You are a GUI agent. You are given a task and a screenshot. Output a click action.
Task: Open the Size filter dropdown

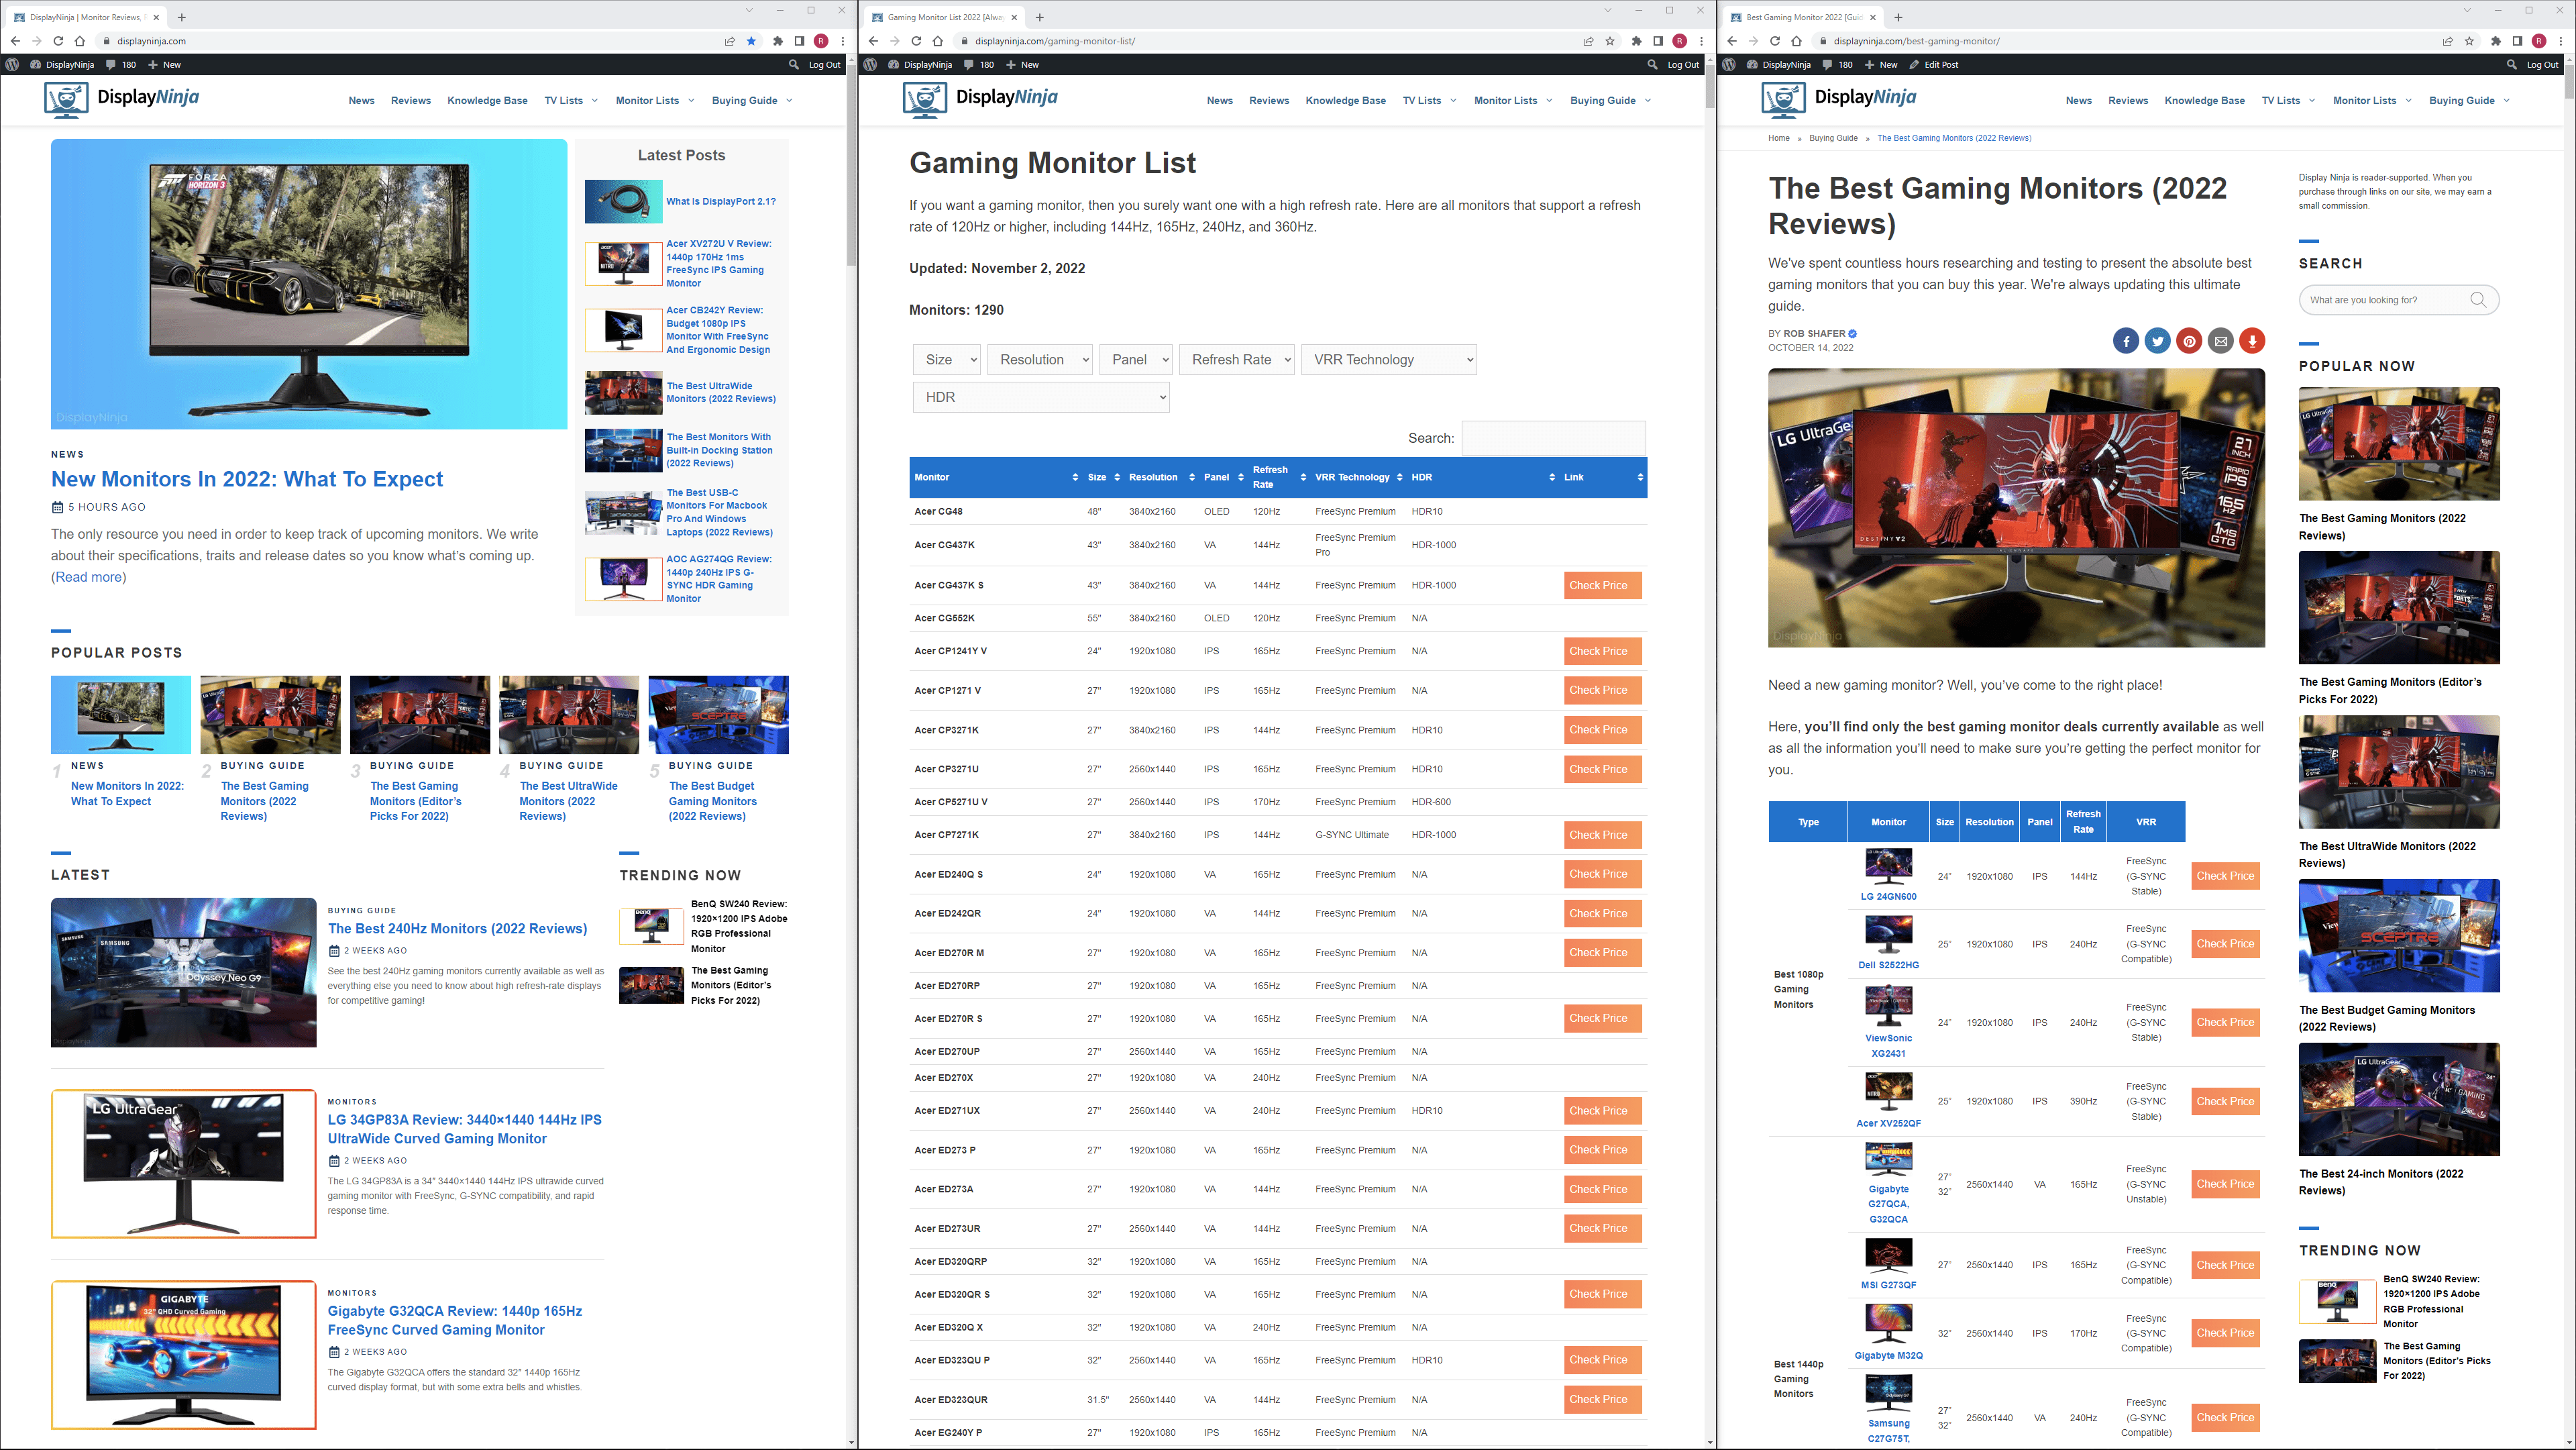946,360
